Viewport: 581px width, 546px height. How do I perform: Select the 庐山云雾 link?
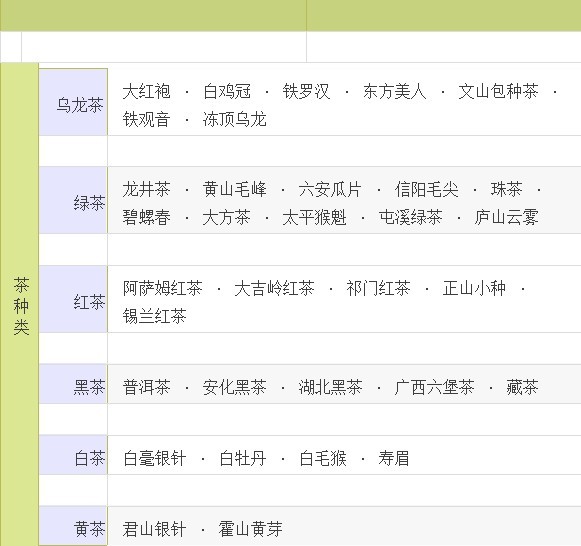pyautogui.click(x=507, y=217)
